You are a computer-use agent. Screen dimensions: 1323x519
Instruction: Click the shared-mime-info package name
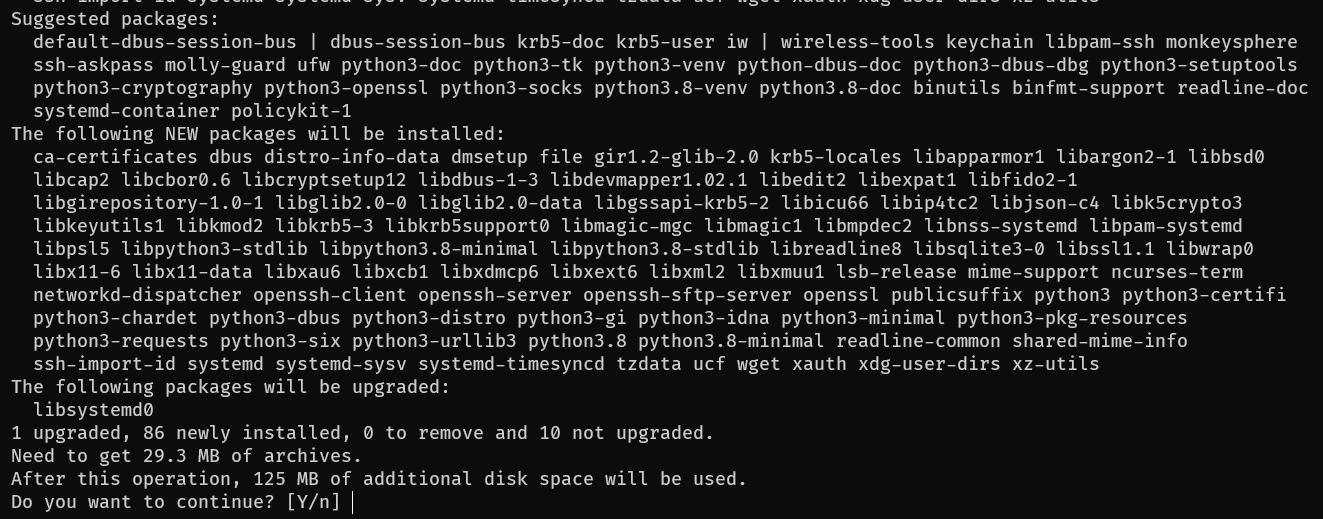click(1110, 341)
